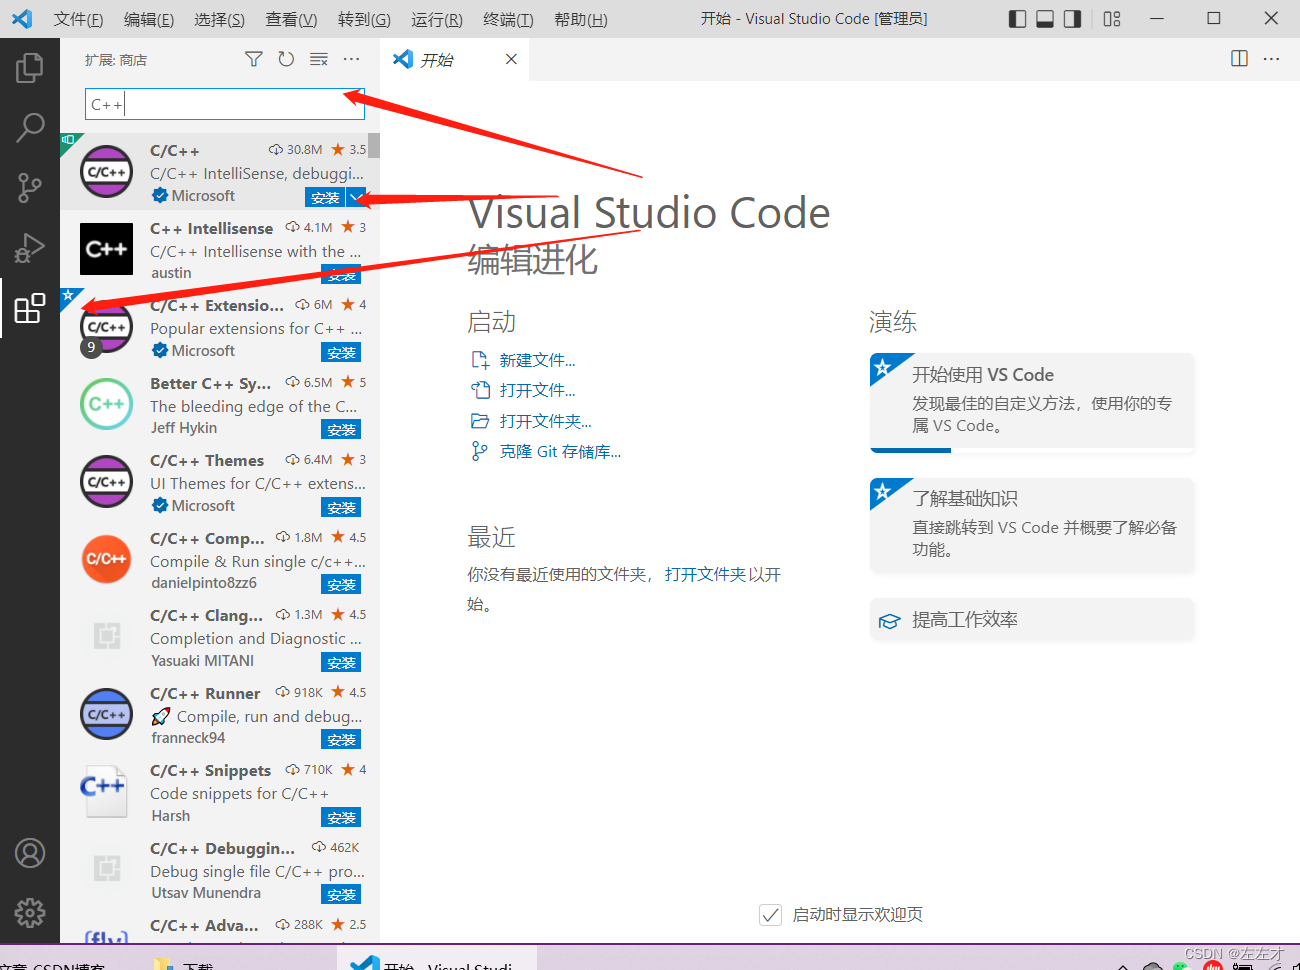1300x970 pixels.
Task: Click the C/C++ Microsoft extension icon
Action: 107,172
